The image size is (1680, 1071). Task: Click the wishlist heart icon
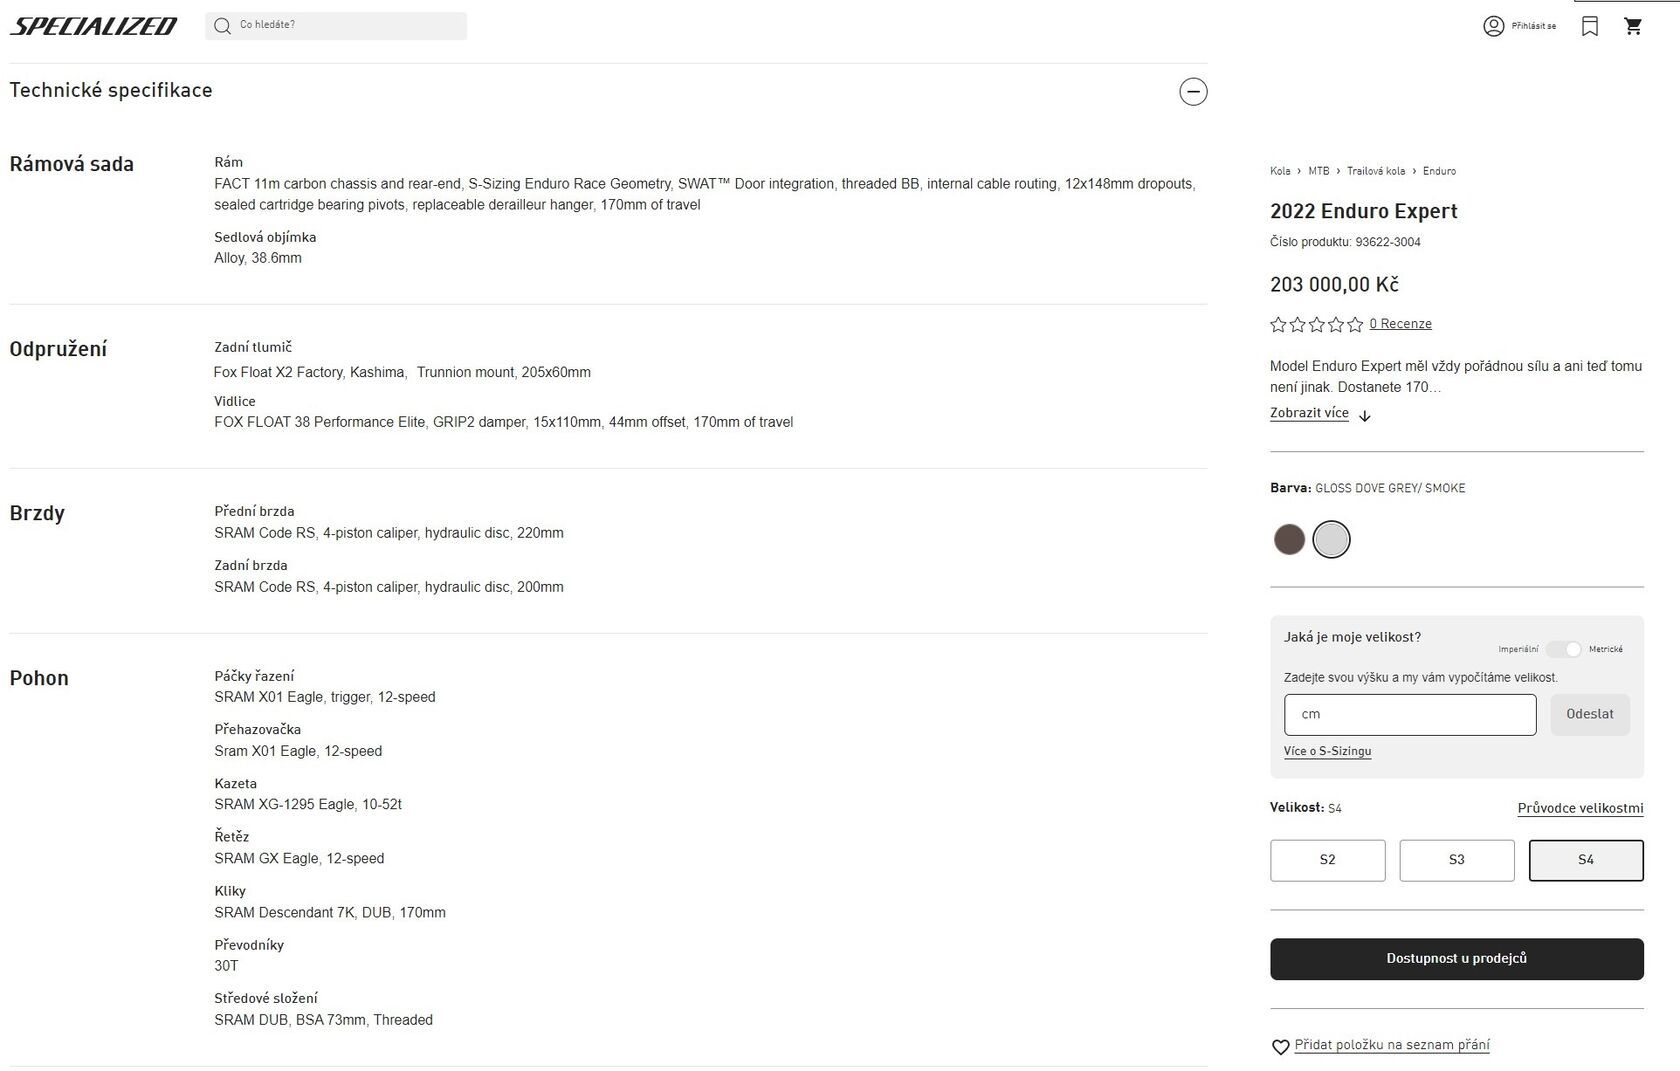1280,1047
